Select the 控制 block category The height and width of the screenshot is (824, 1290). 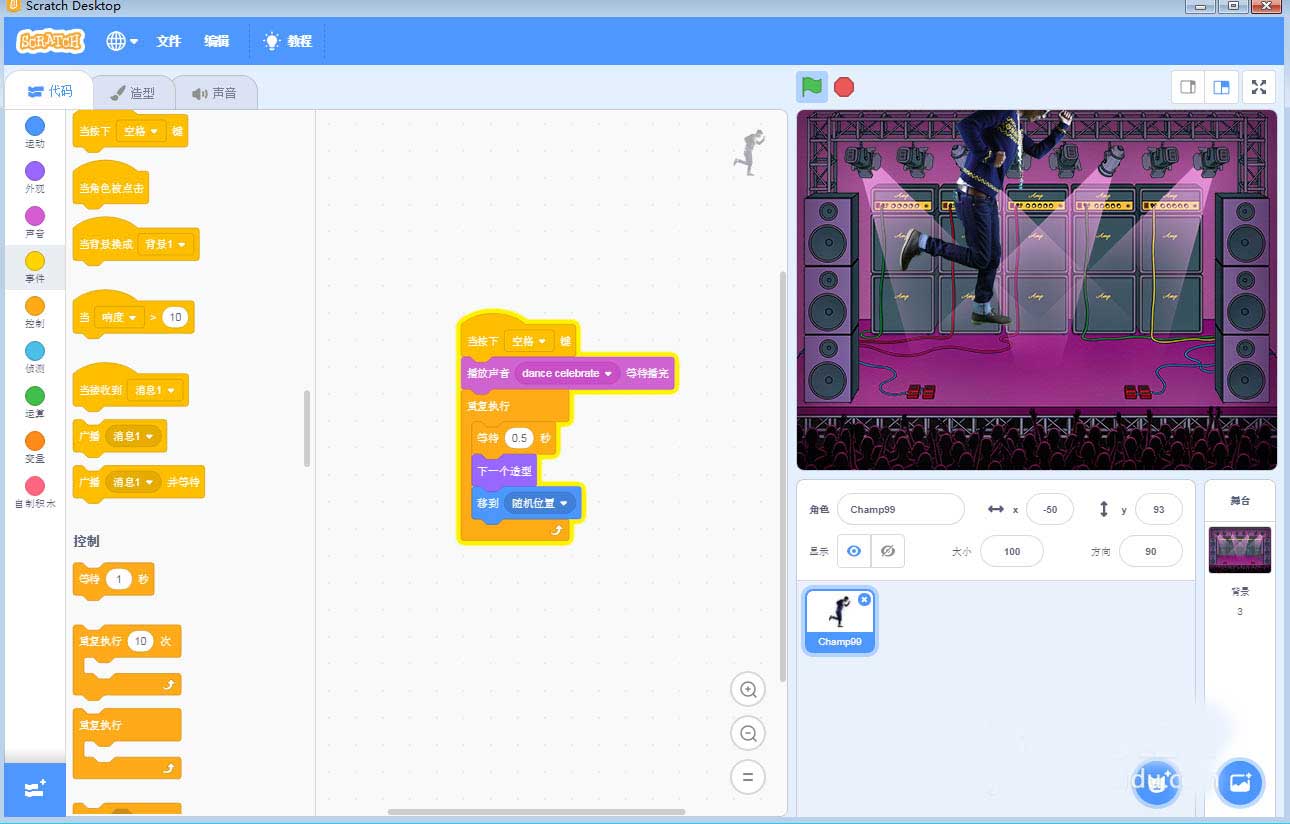tap(35, 312)
